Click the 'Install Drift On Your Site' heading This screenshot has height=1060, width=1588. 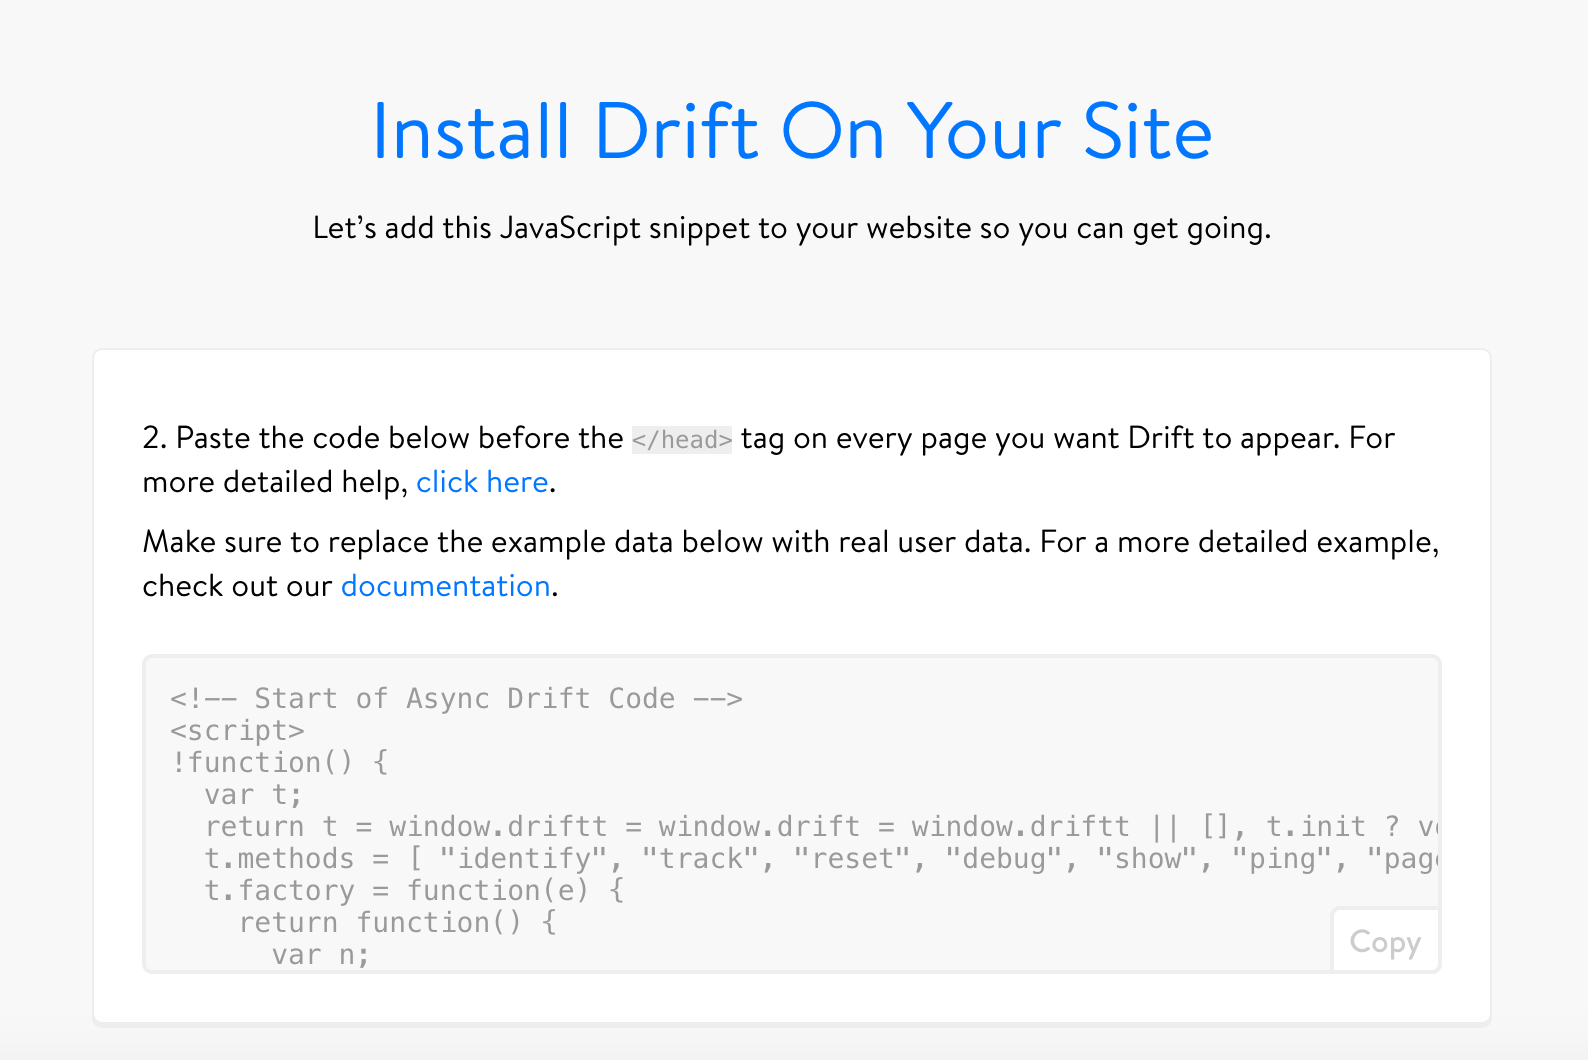point(792,131)
